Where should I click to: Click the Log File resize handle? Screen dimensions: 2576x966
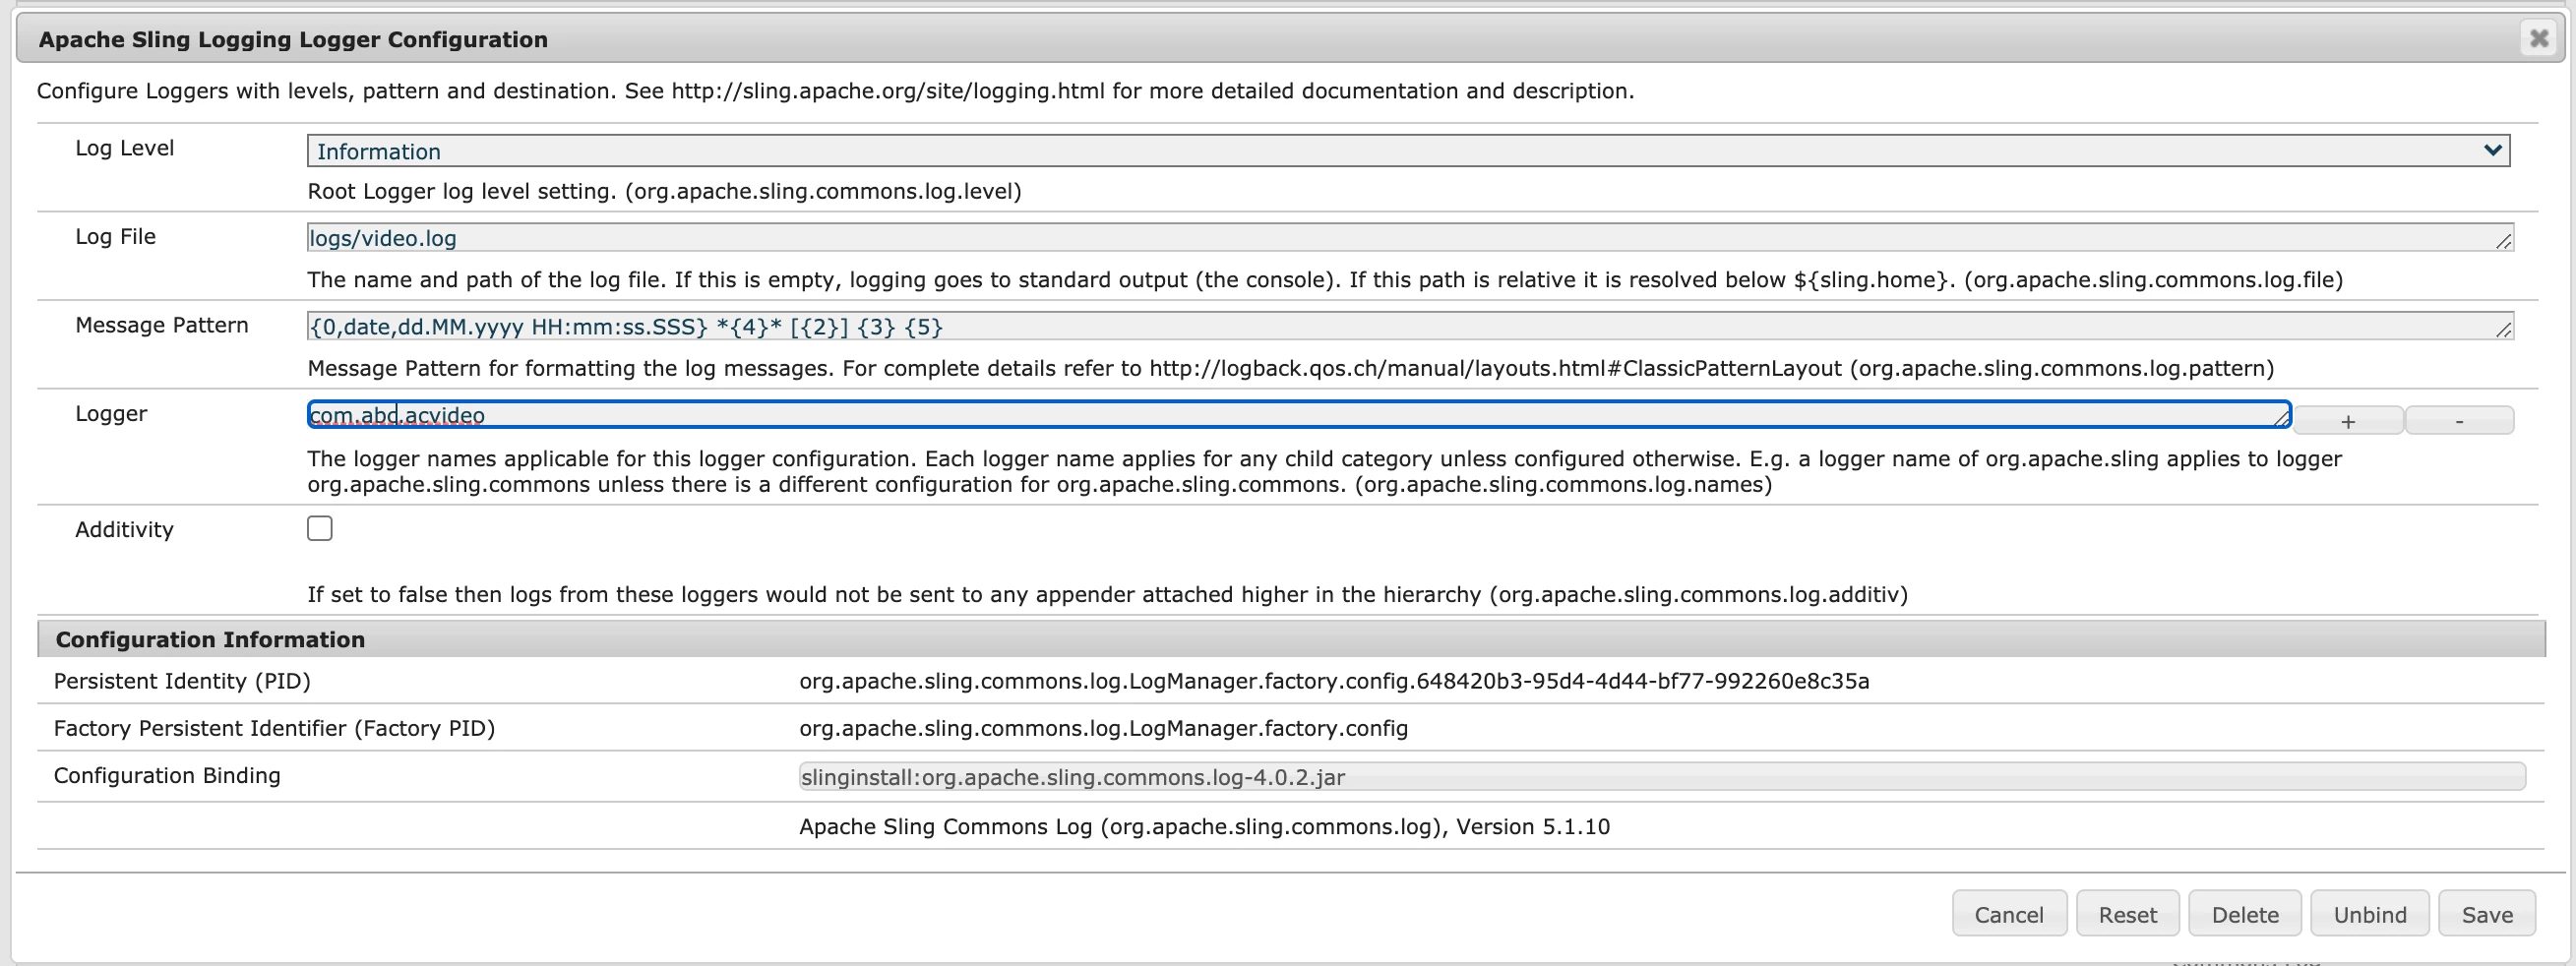pyautogui.click(x=2504, y=241)
